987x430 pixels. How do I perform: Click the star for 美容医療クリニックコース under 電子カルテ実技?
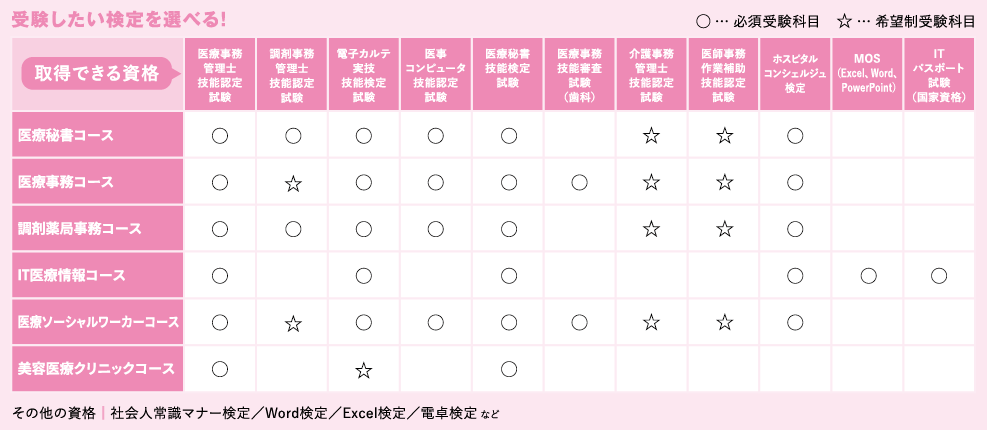363,370
